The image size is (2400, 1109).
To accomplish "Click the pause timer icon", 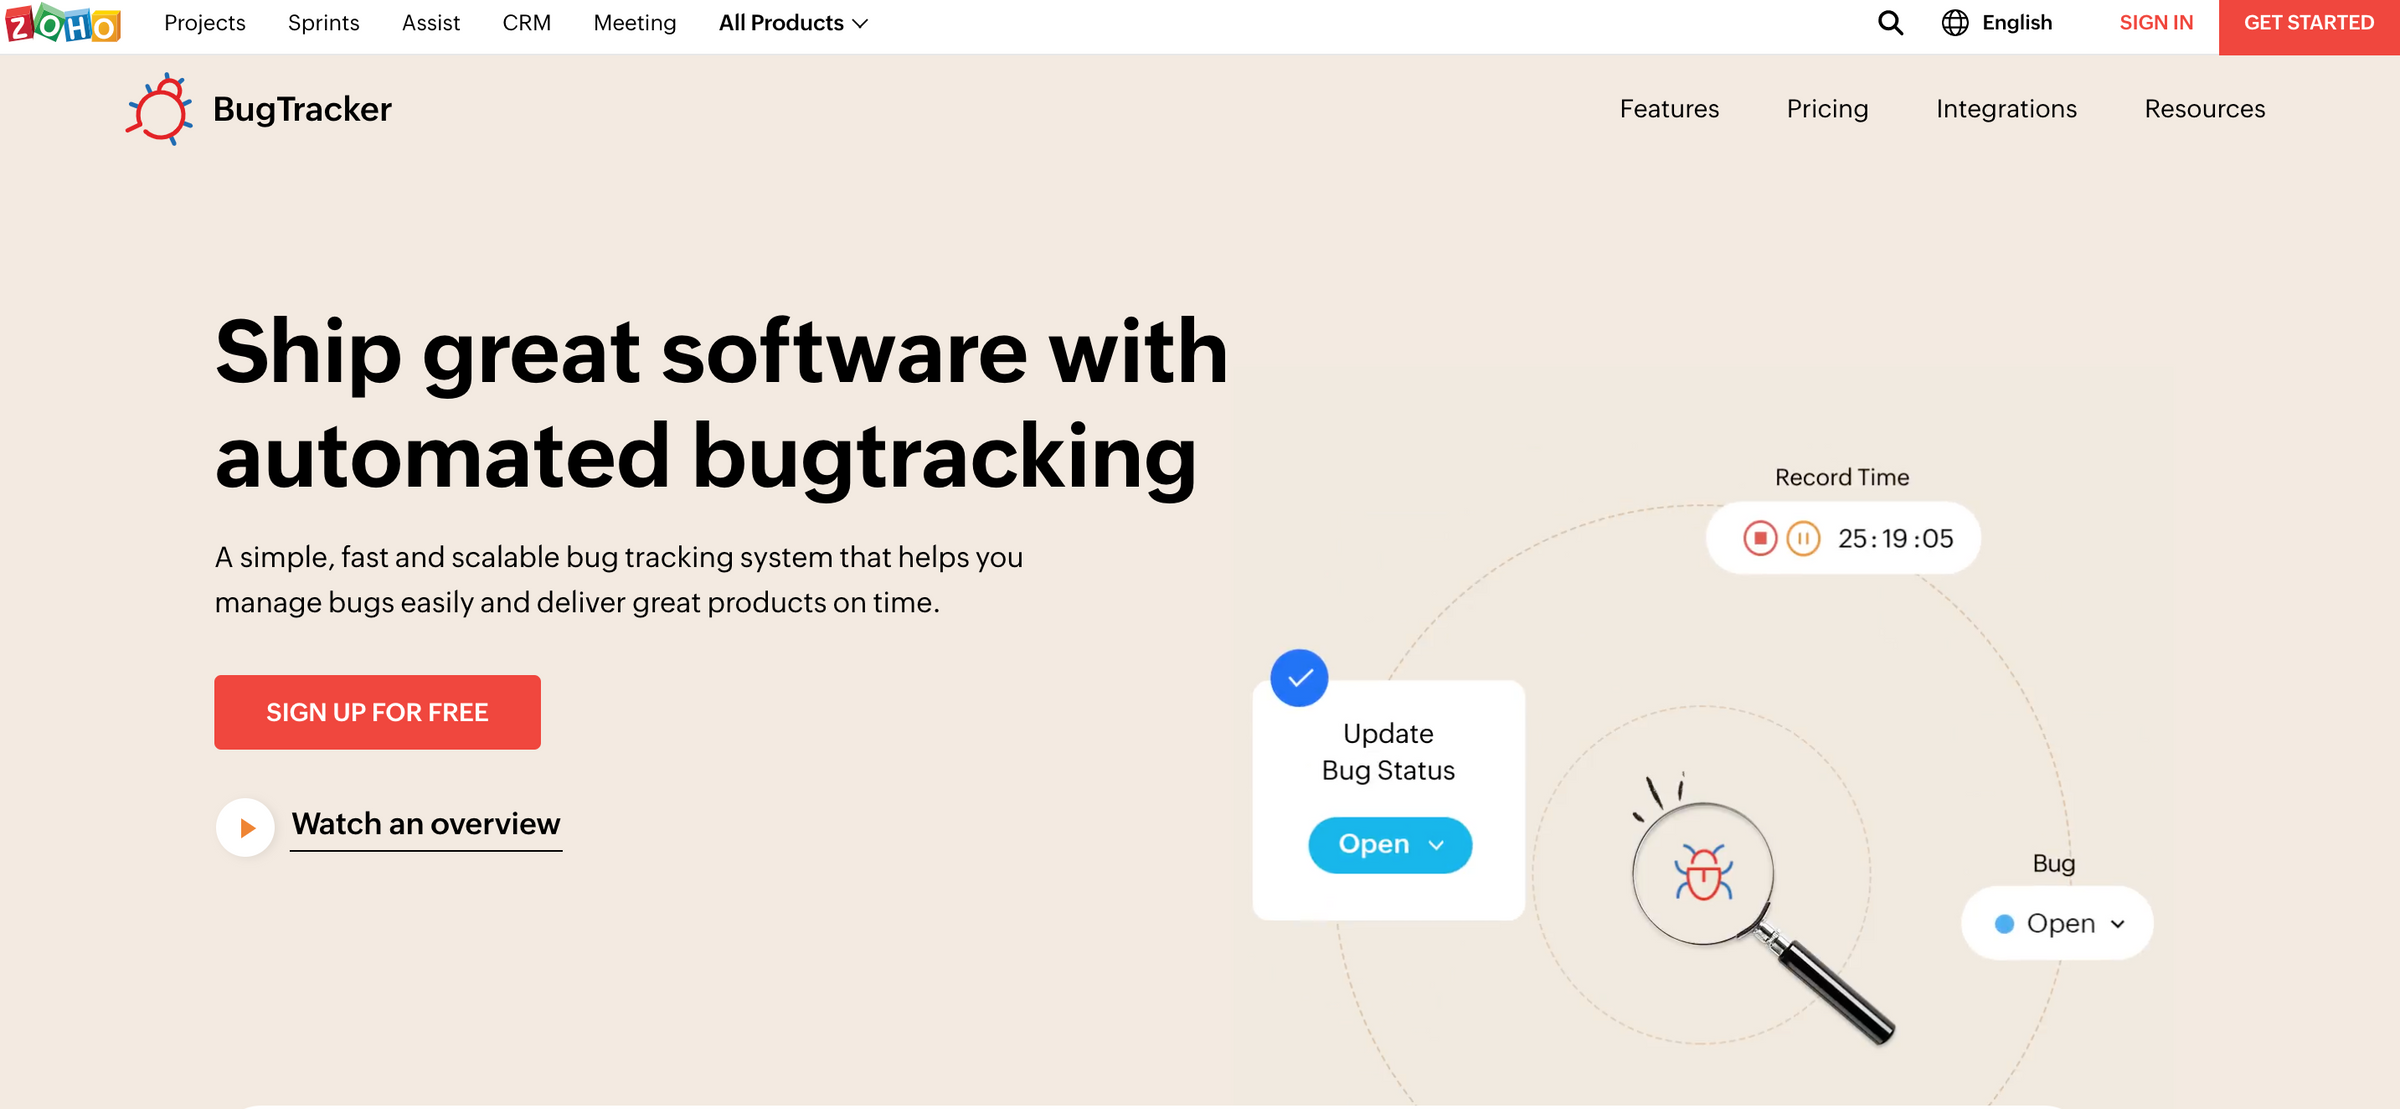I will coord(1803,538).
